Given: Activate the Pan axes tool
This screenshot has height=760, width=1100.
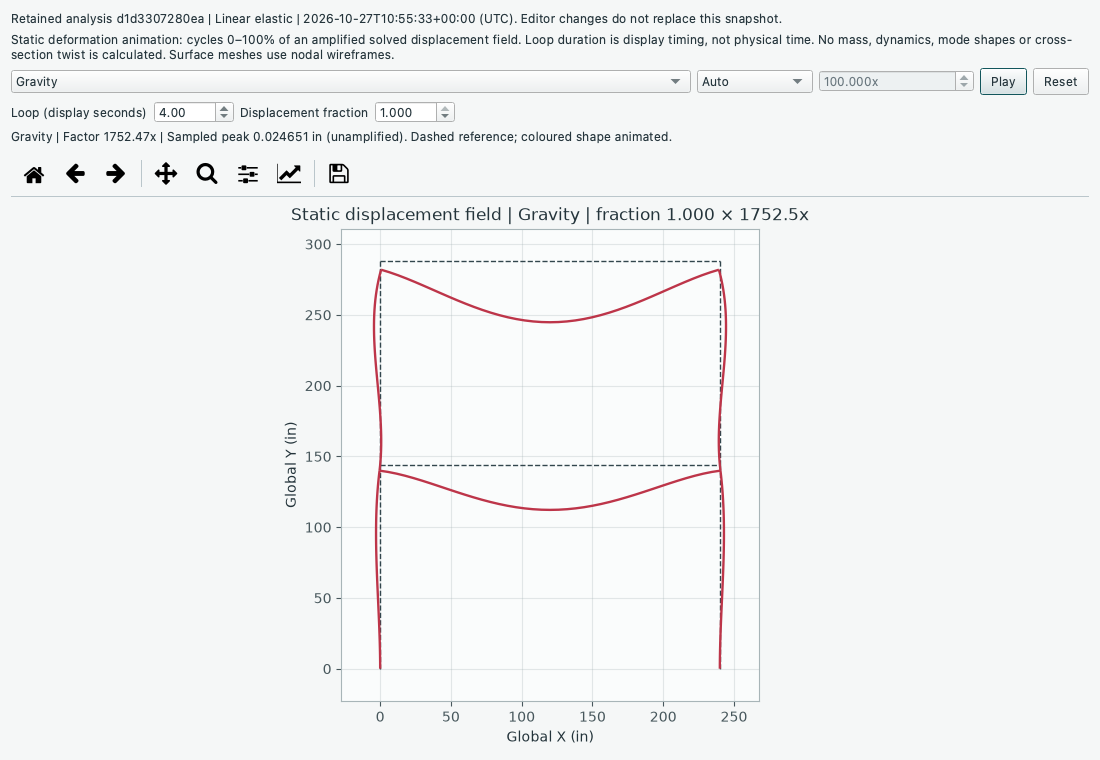Looking at the screenshot, I should click(x=166, y=174).
